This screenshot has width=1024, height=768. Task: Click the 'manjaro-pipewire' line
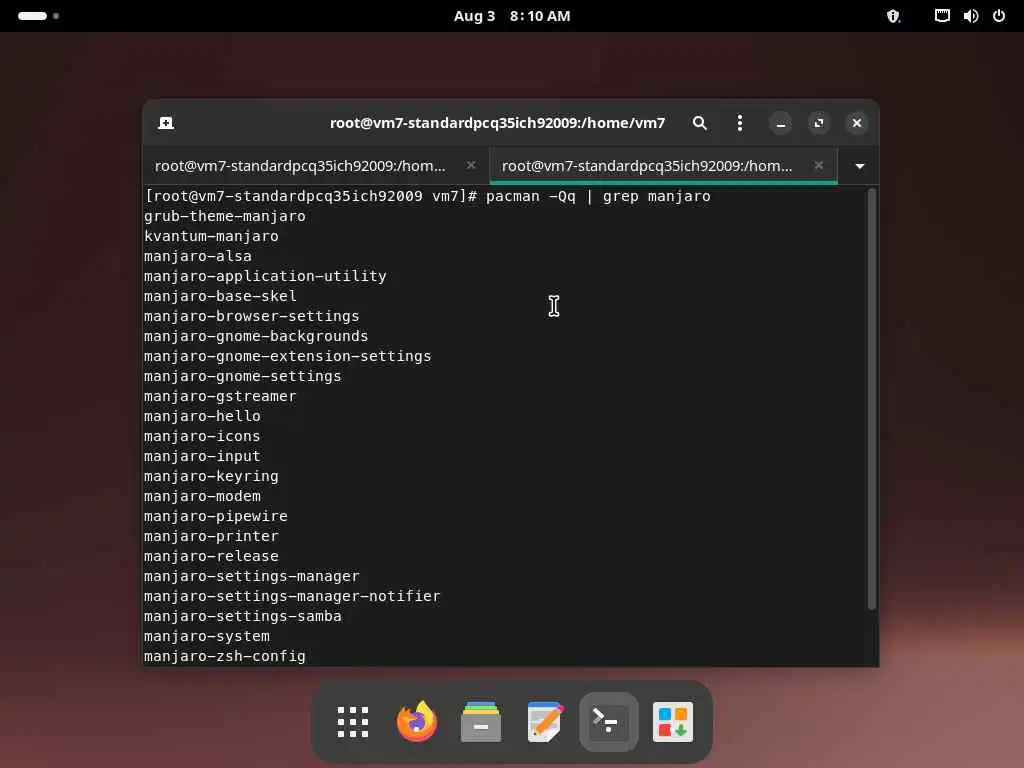click(216, 516)
